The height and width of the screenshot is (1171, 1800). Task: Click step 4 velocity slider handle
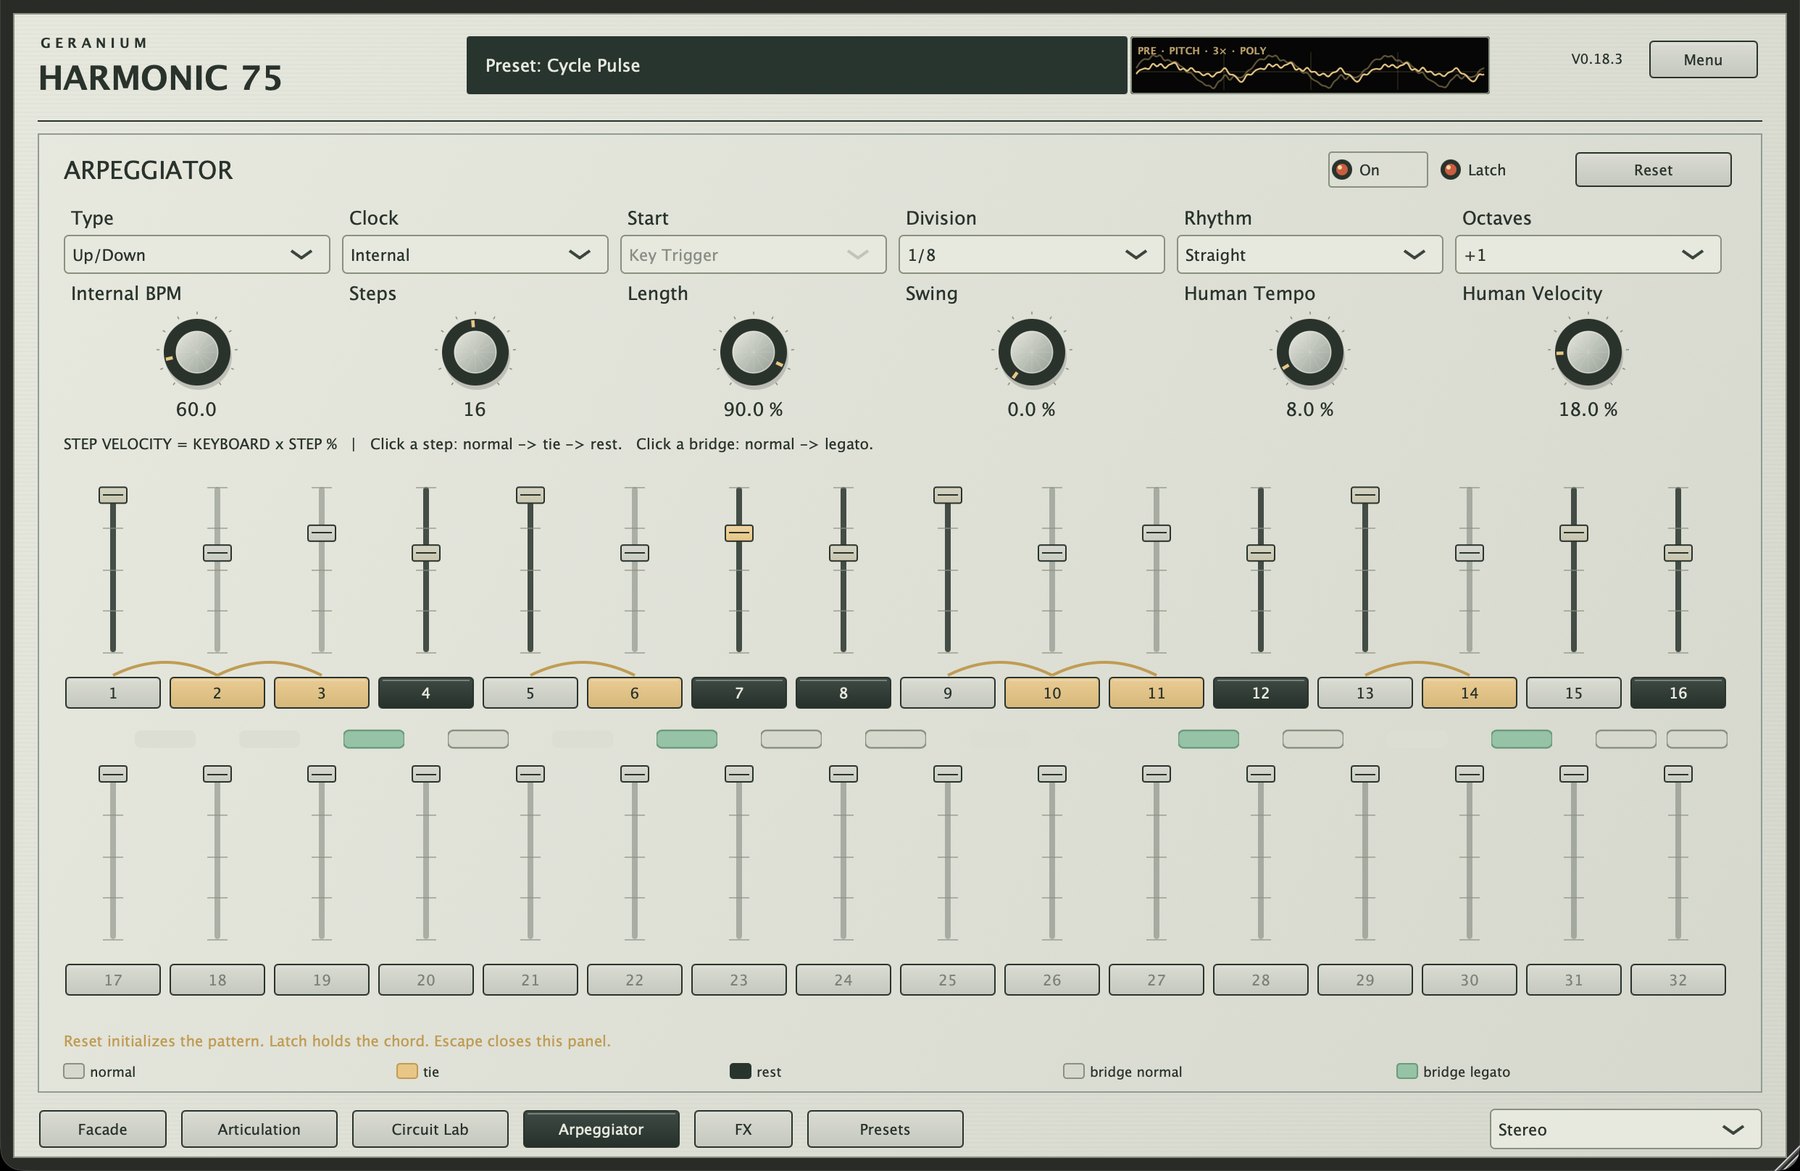tap(426, 553)
